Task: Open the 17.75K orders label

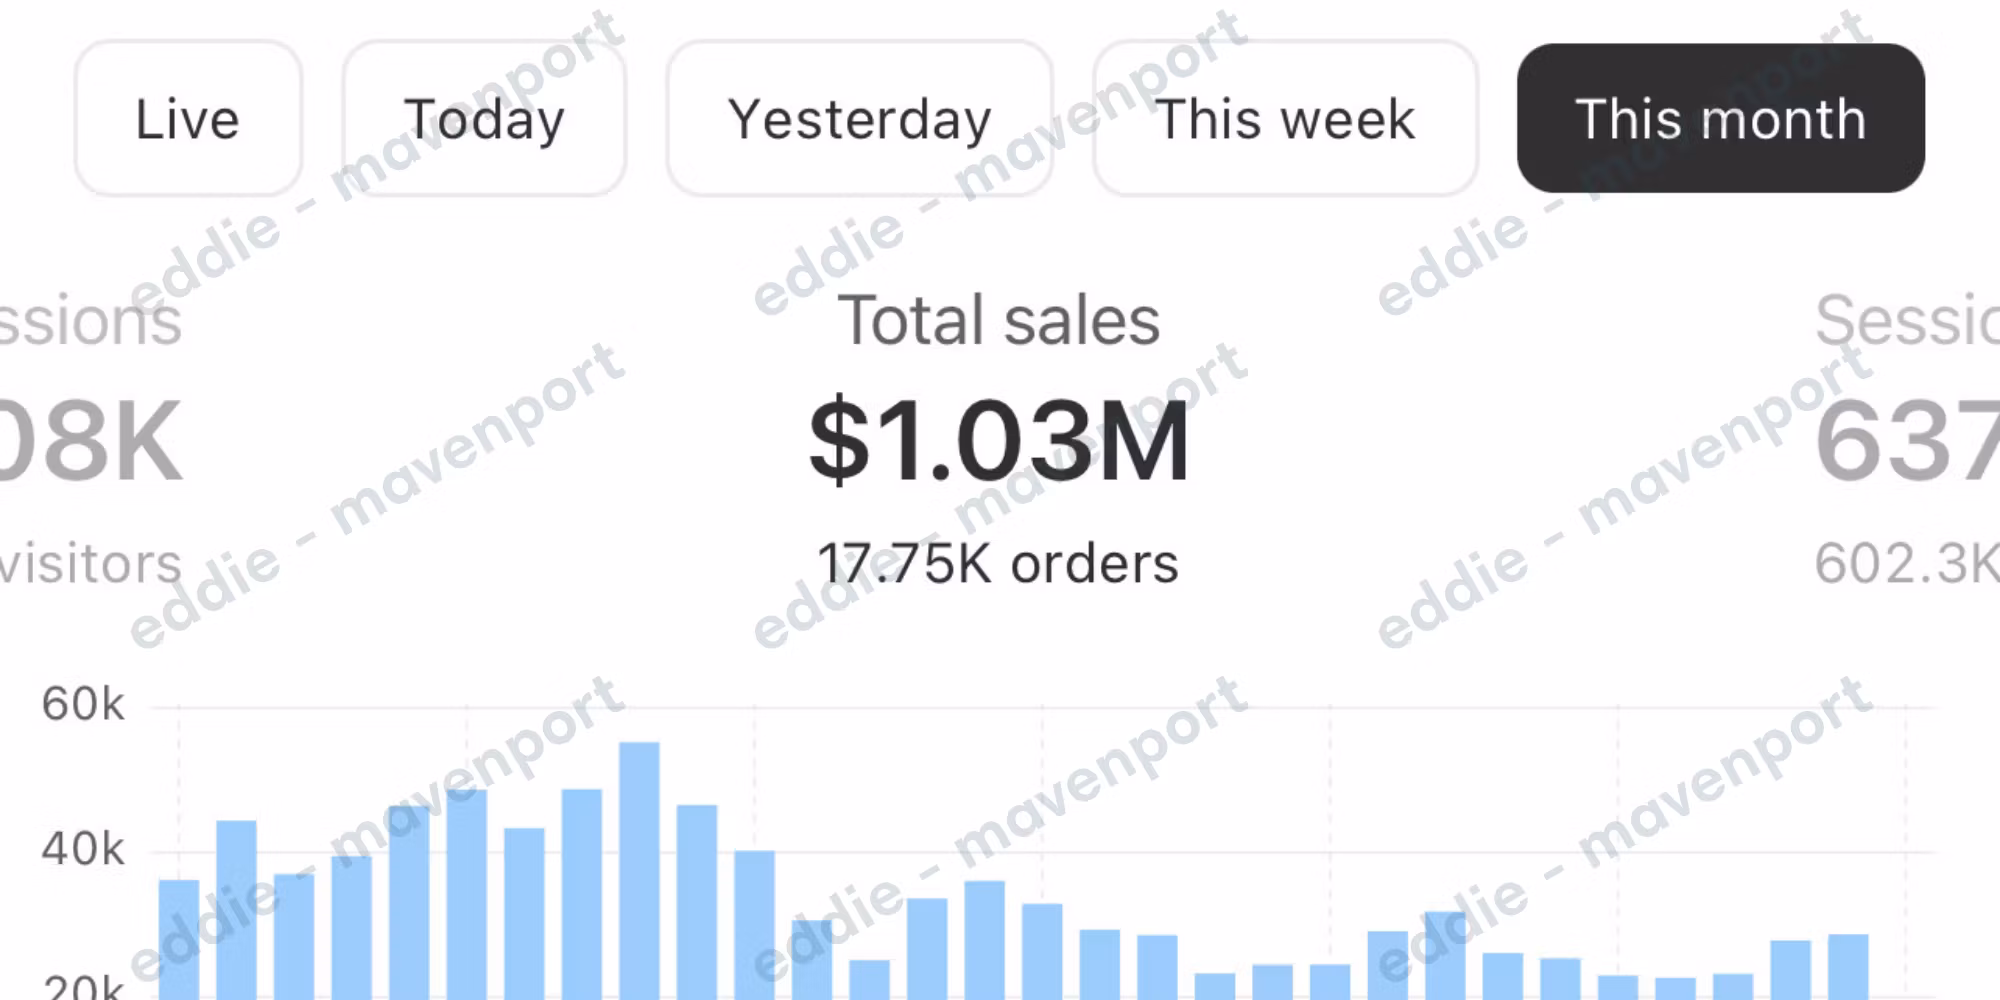Action: (x=998, y=563)
